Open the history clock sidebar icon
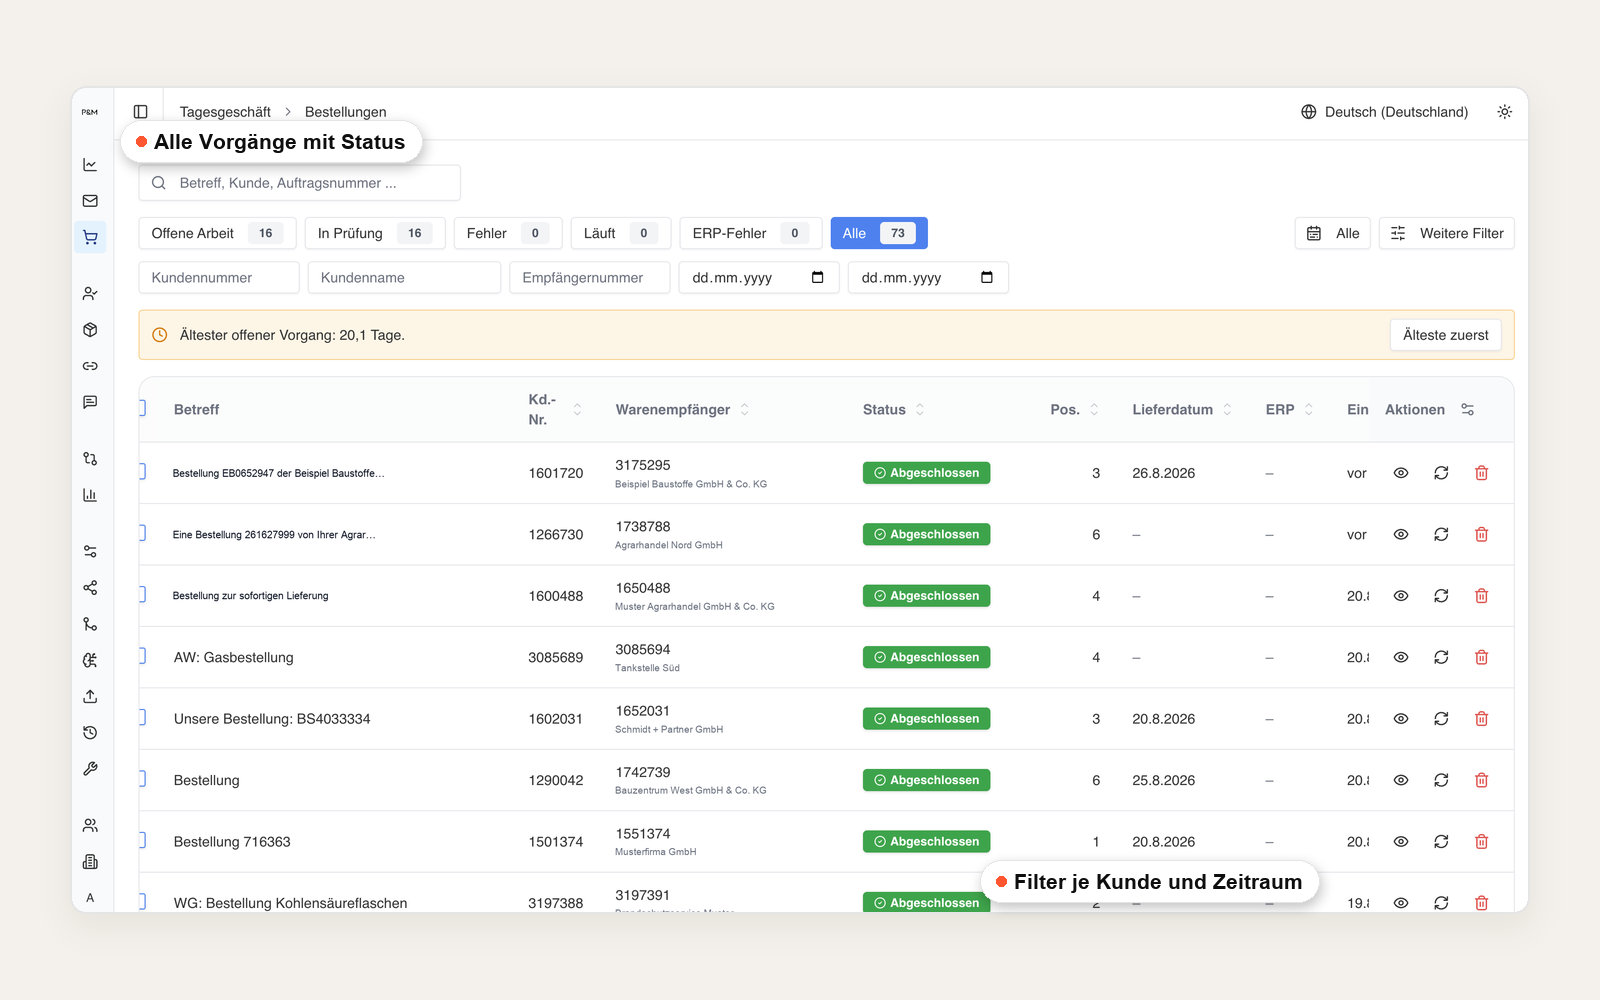Image resolution: width=1600 pixels, height=1000 pixels. pyautogui.click(x=90, y=733)
